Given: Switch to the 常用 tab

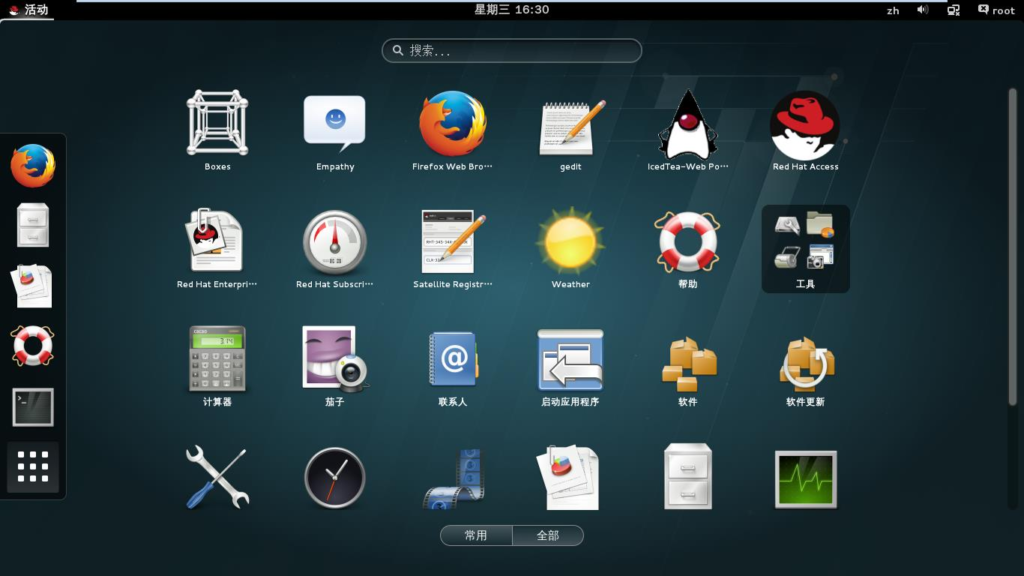Looking at the screenshot, I should [x=476, y=536].
